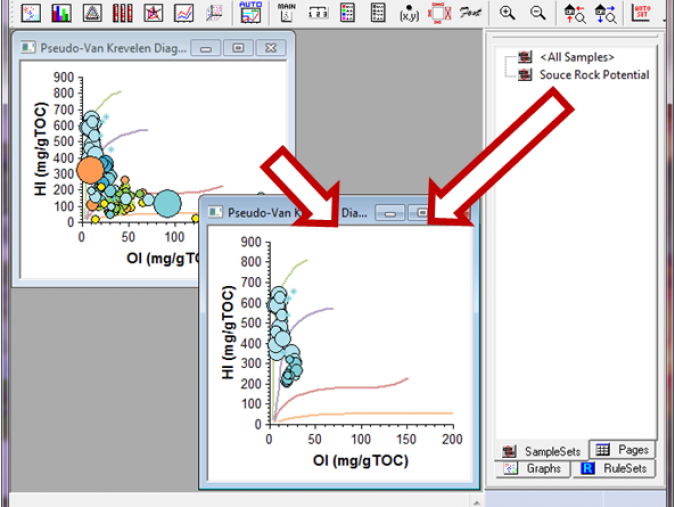Create a new 3D plot graph

coord(214,13)
